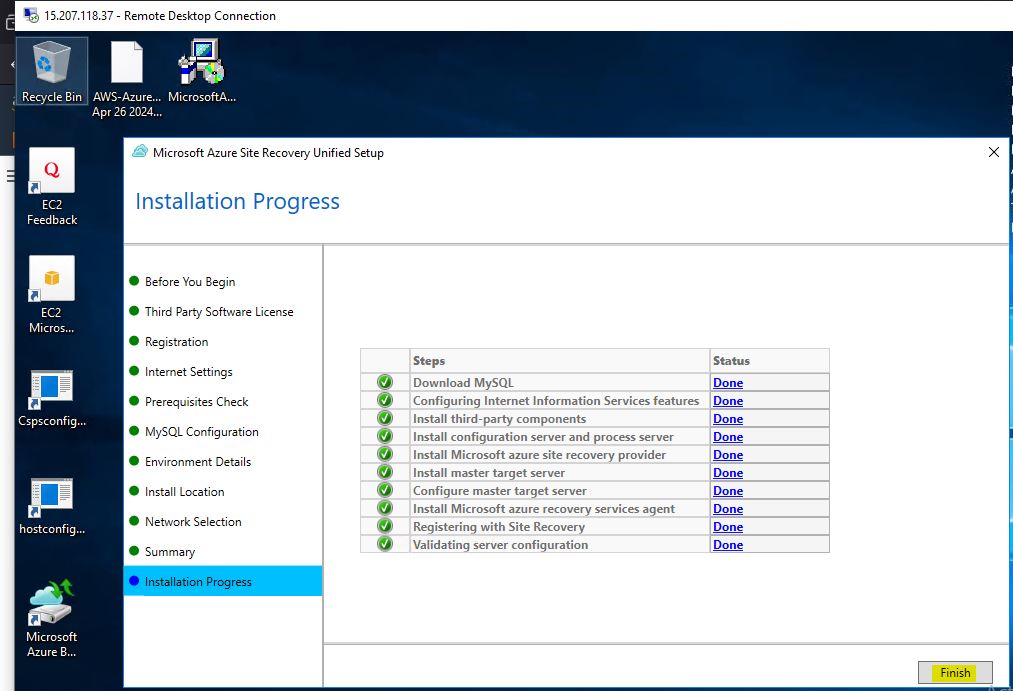Select the MicrosoftA... installer desktop icon
The height and width of the screenshot is (691, 1013).
pyautogui.click(x=201, y=66)
